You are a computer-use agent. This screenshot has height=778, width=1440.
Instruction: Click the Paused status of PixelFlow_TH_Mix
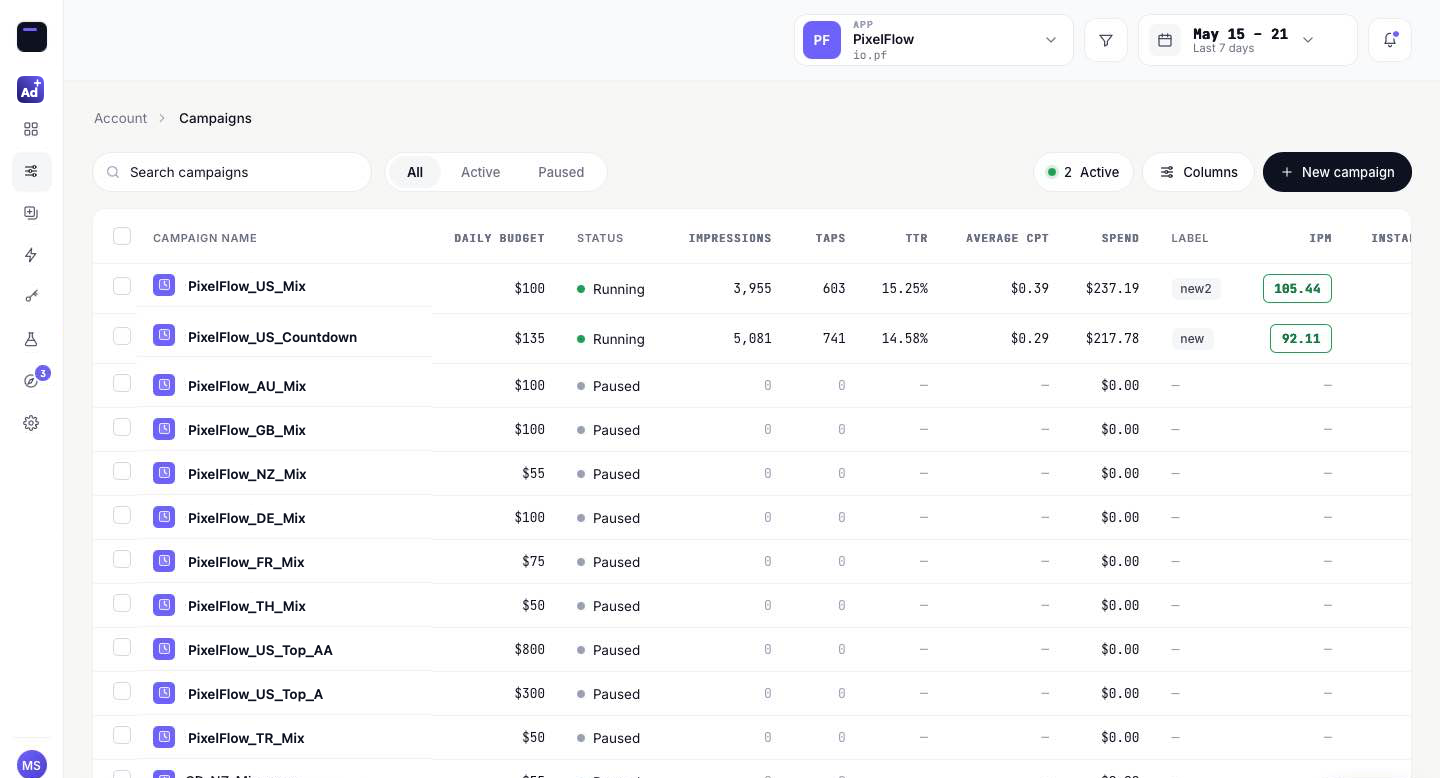(608, 606)
